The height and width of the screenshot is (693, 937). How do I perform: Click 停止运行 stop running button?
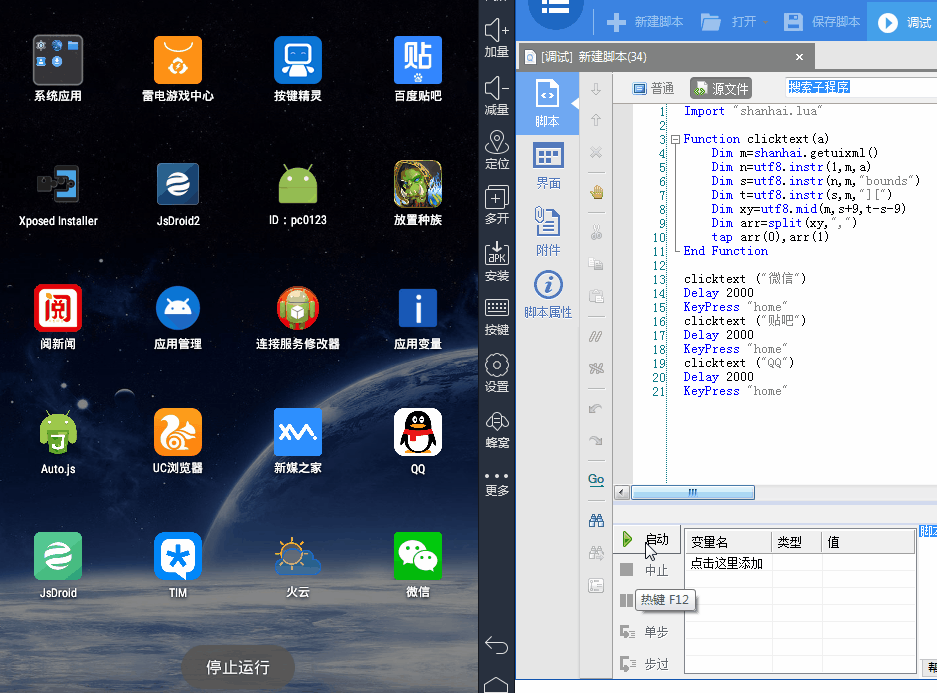click(238, 667)
